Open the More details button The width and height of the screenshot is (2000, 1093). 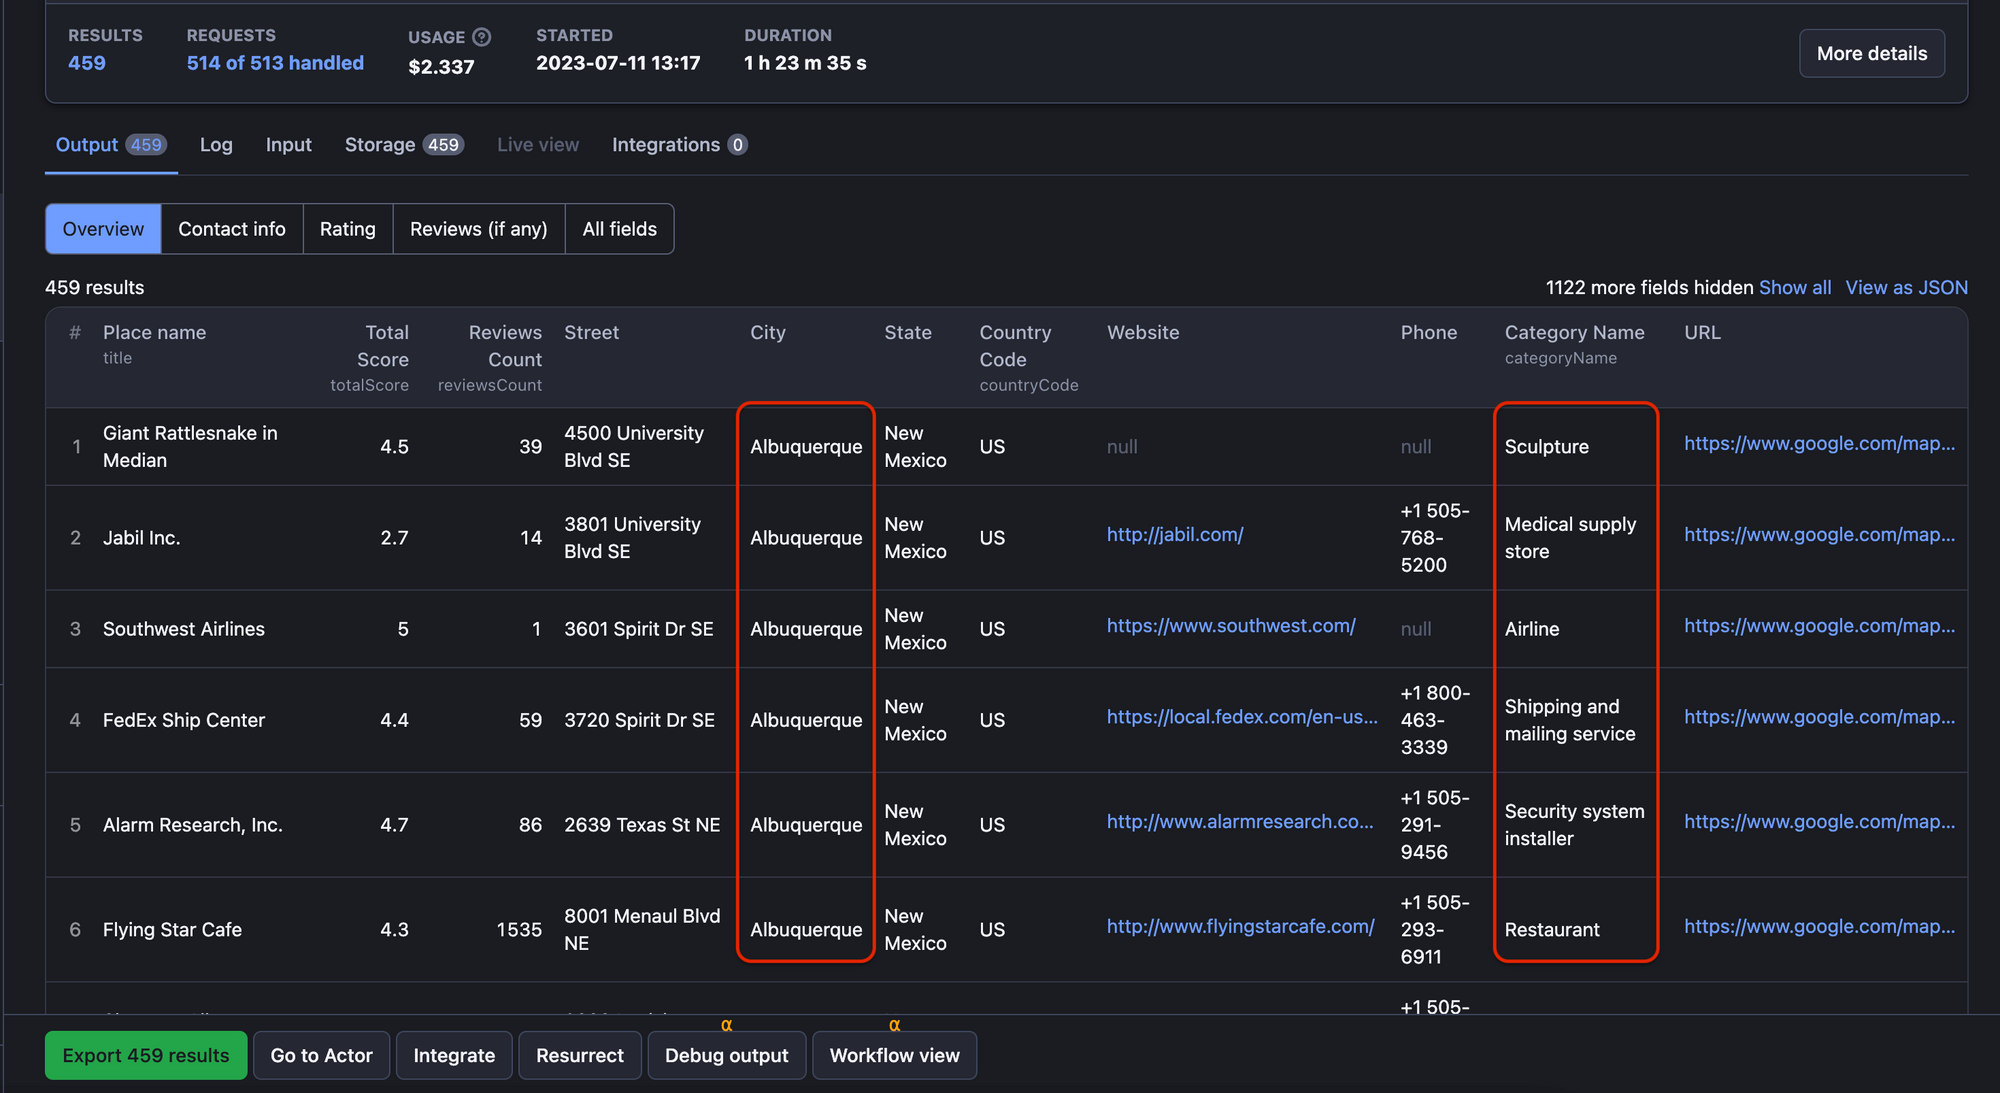click(1871, 54)
